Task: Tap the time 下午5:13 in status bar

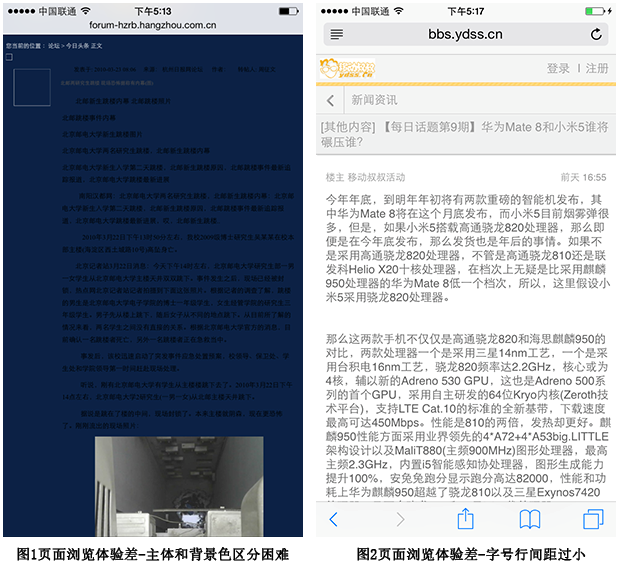Action: tap(153, 11)
